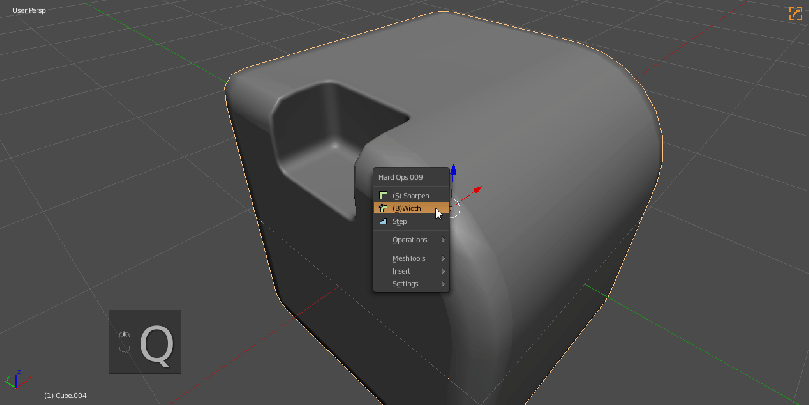Click the mouse icon in screencast overlay
Screen dimensions: 809x405
[124, 341]
